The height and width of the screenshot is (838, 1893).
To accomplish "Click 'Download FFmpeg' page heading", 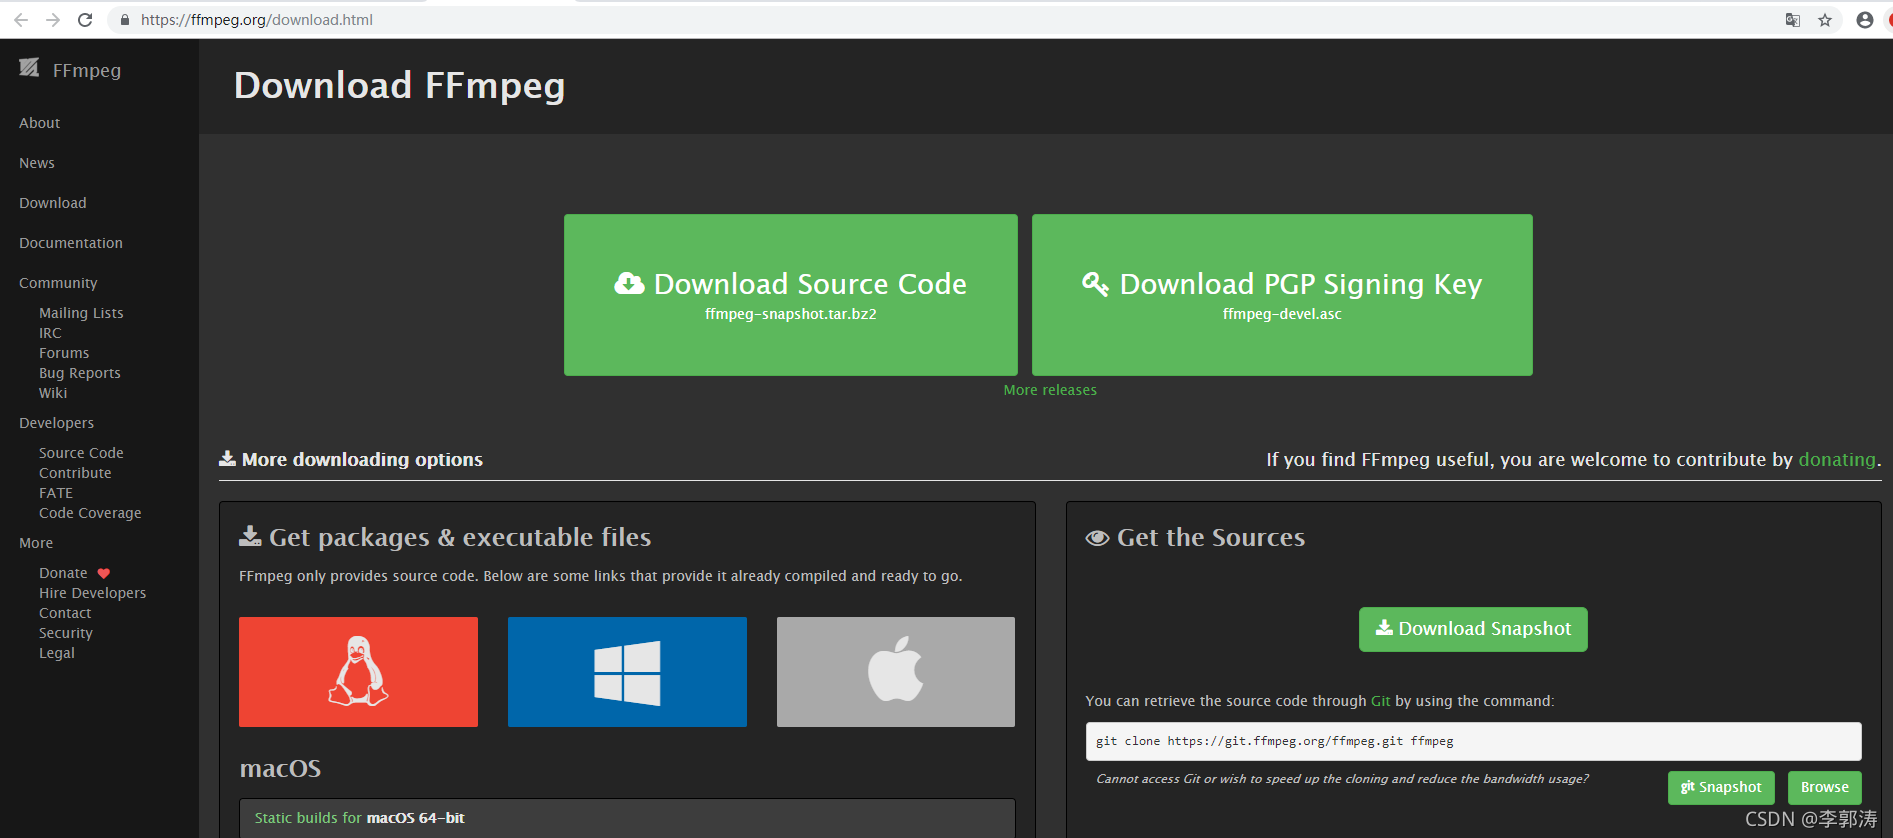I will point(399,86).
